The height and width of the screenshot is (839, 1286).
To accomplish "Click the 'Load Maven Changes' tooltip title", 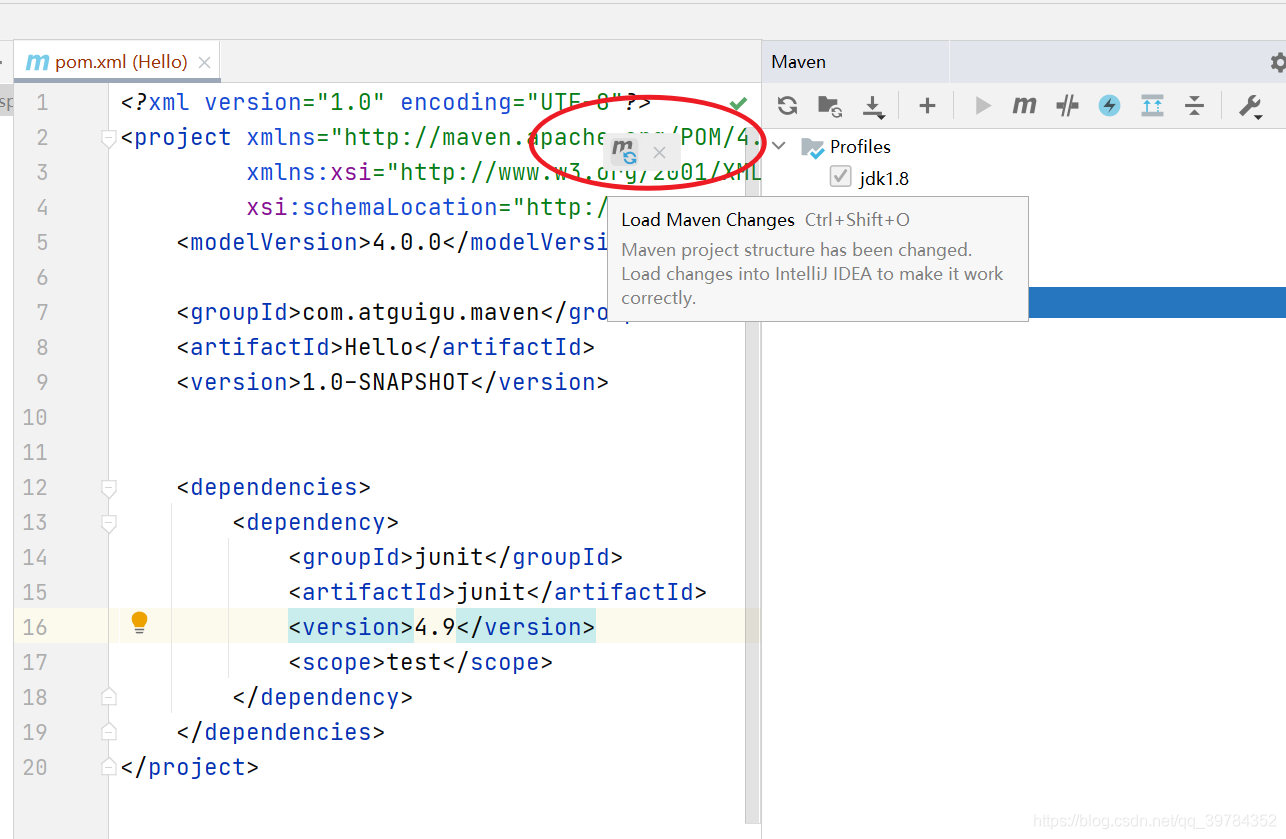I will tap(708, 220).
